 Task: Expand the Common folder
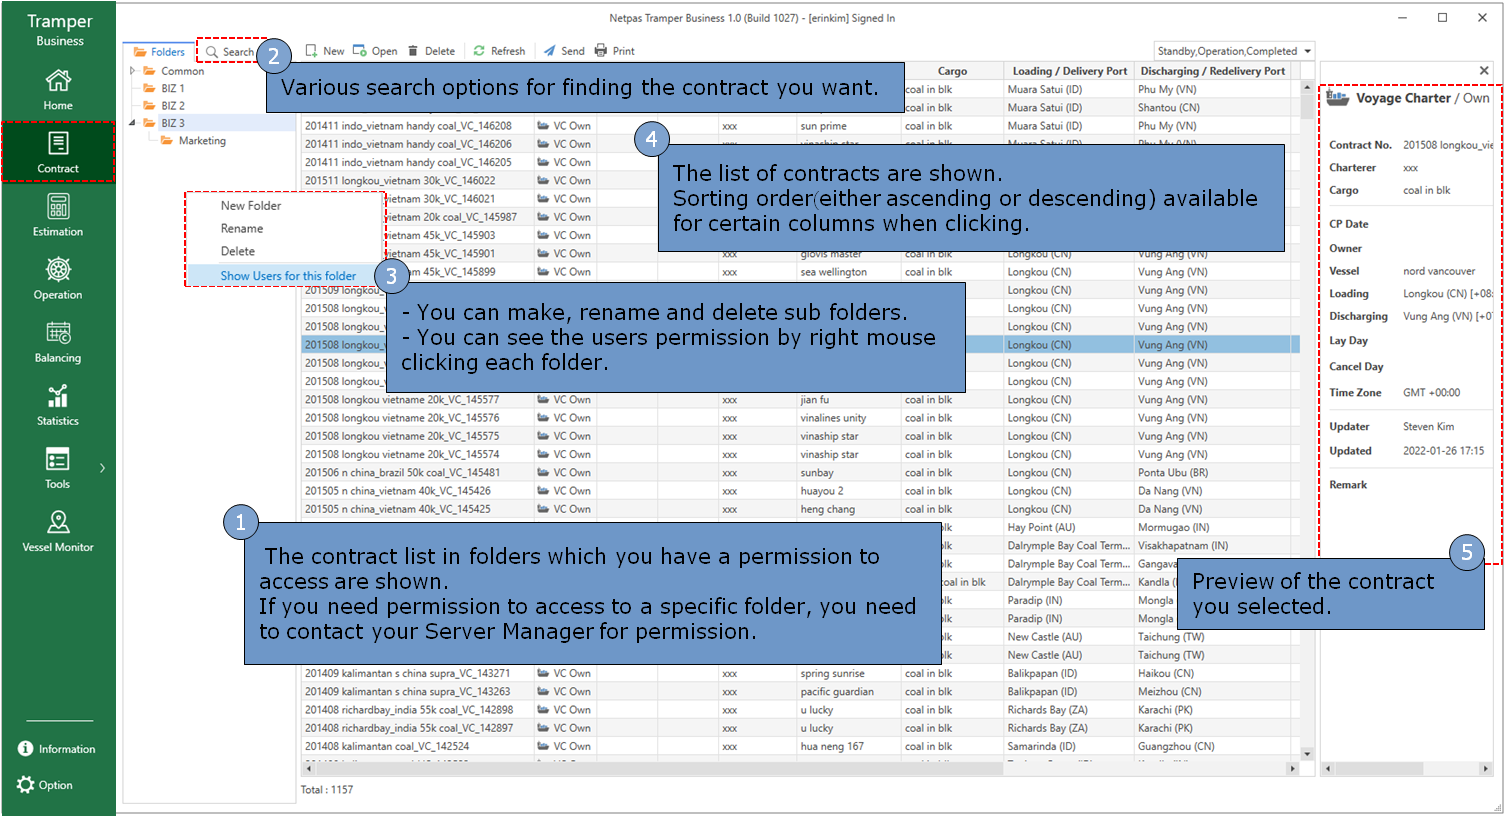[133, 71]
